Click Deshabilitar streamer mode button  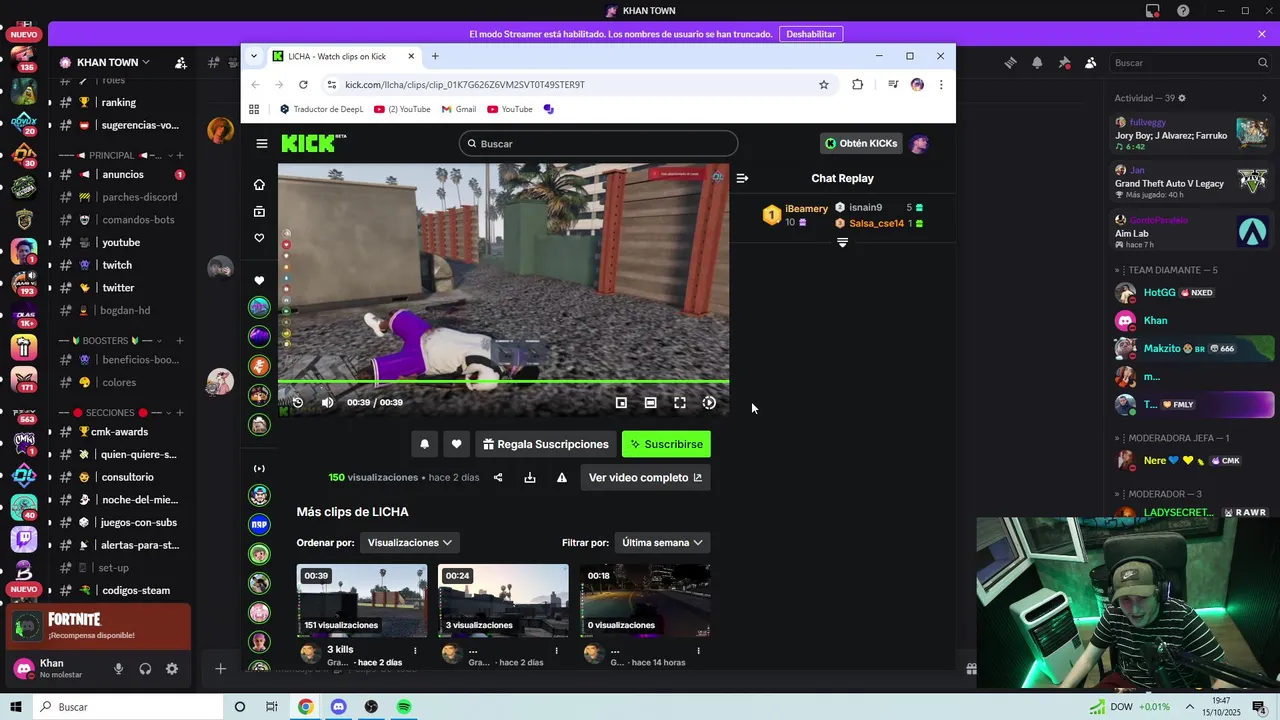810,34
